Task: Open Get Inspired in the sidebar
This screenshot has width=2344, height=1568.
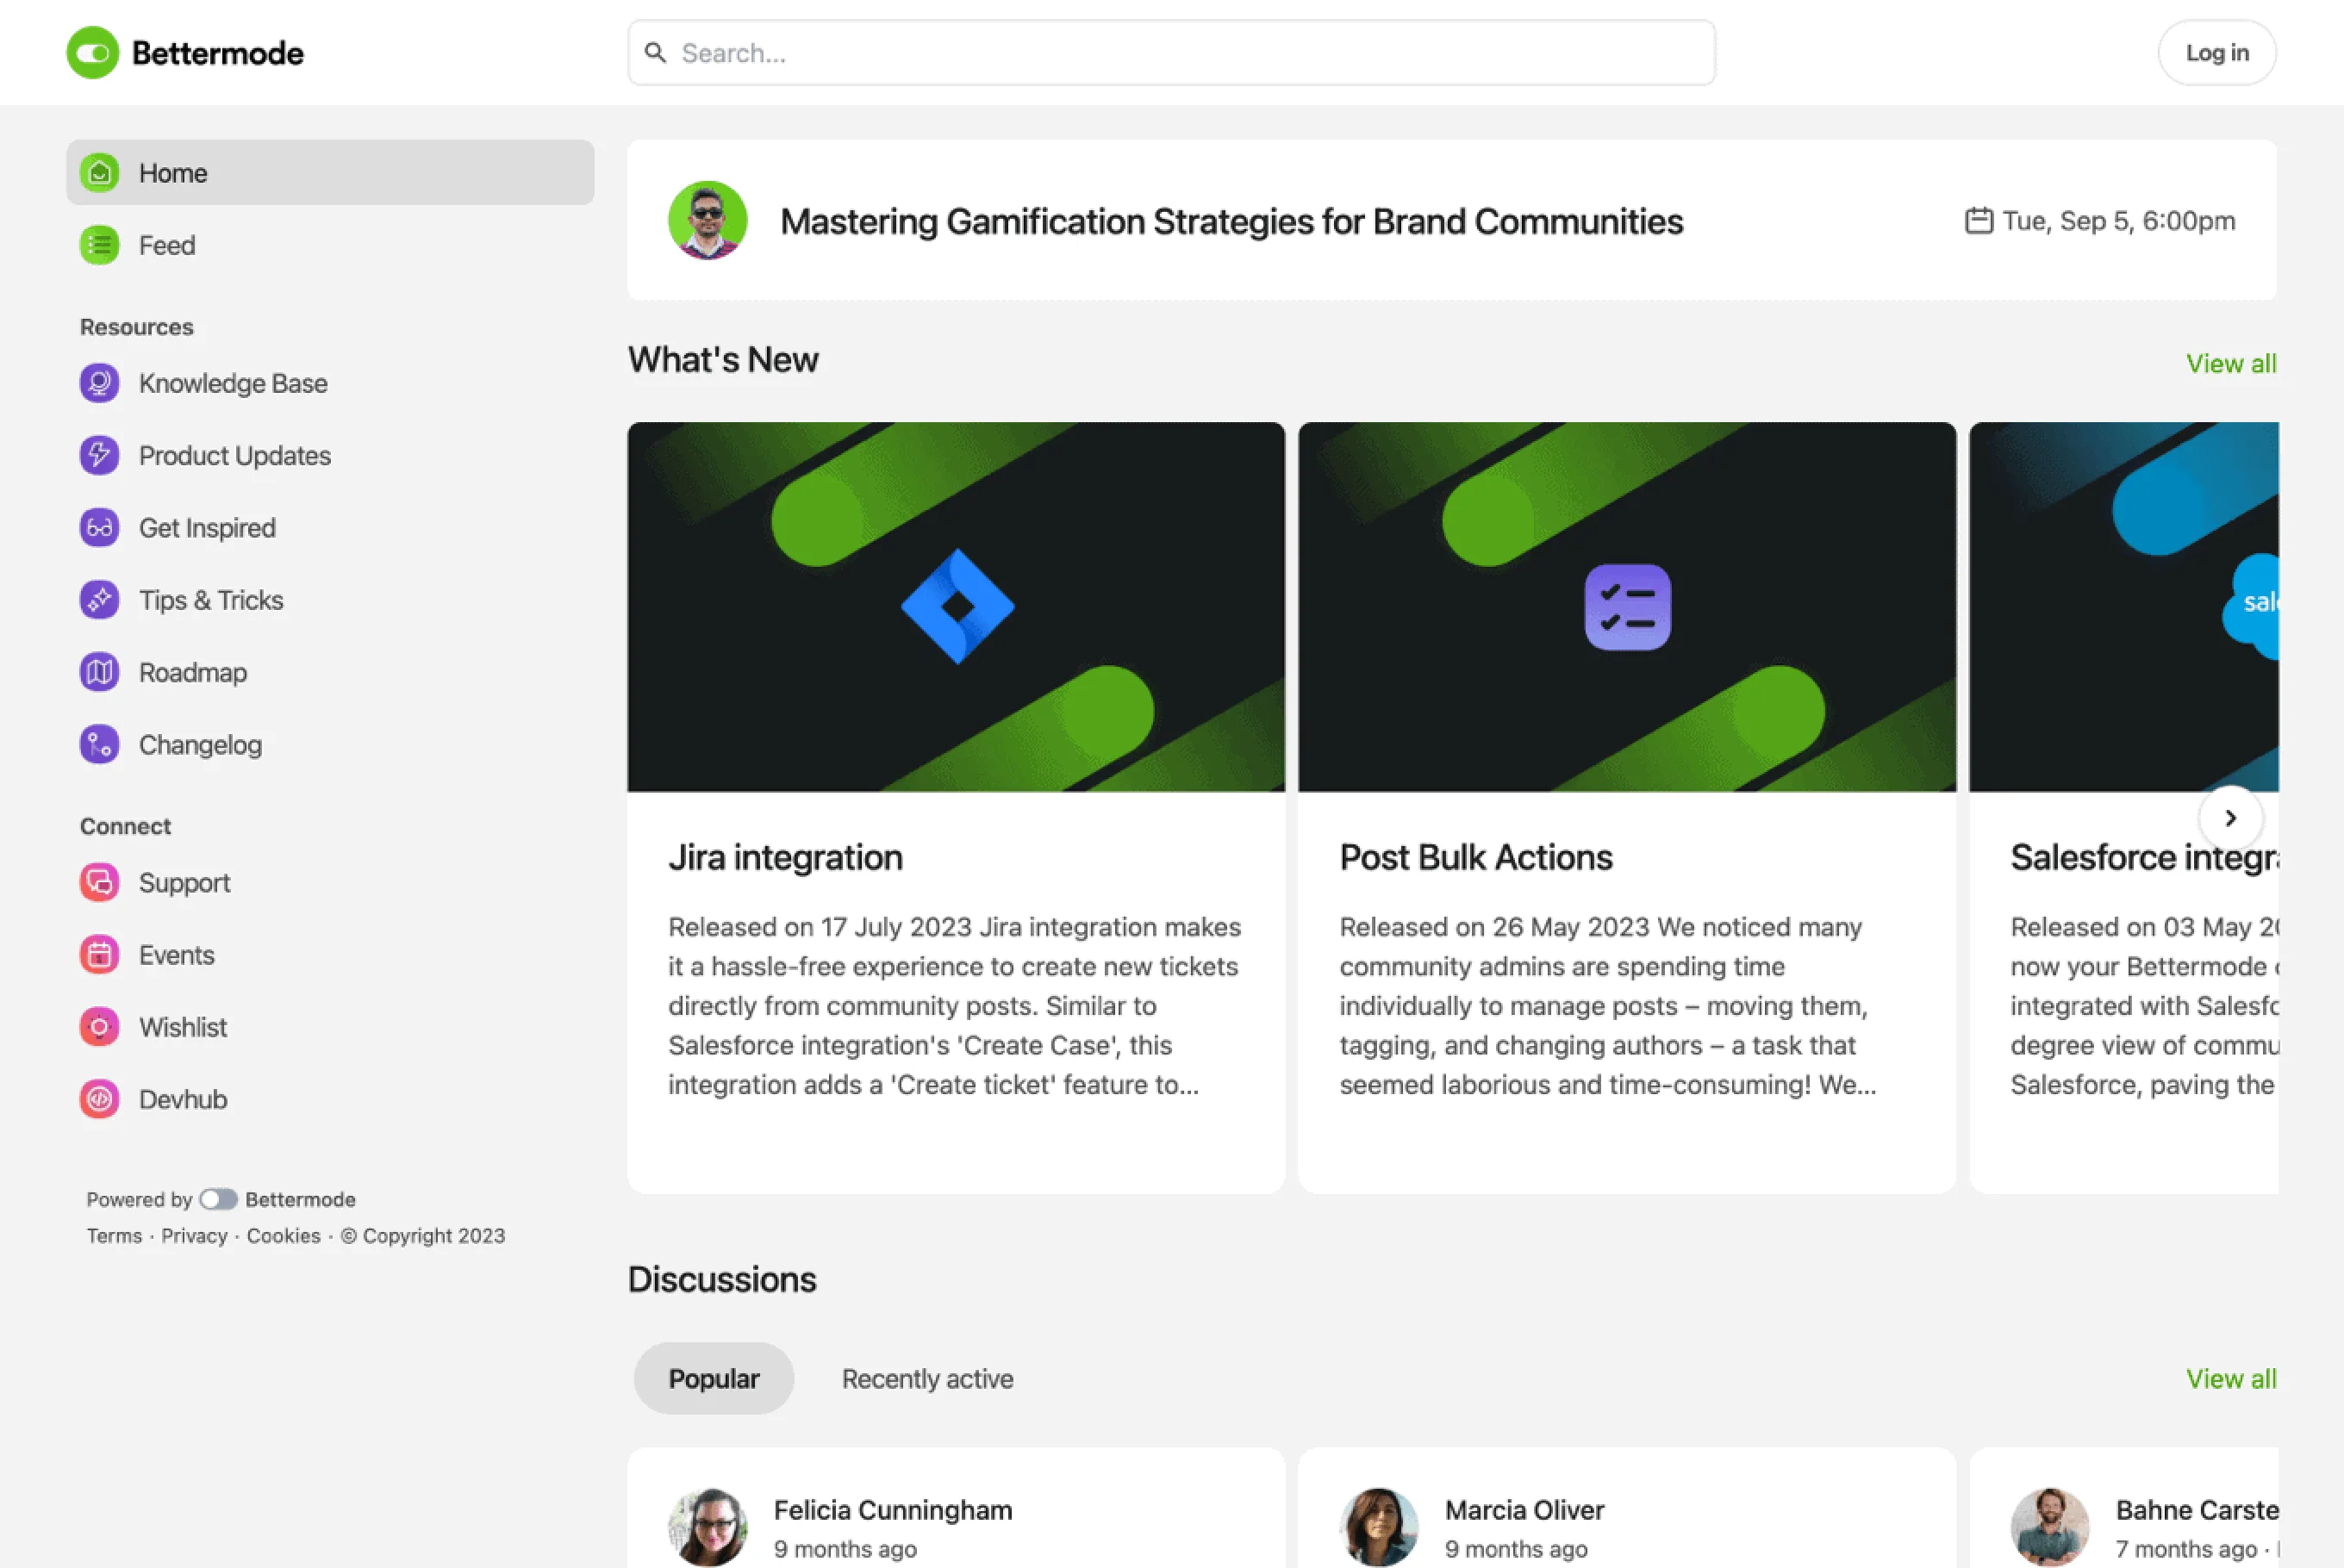Action: (330, 527)
